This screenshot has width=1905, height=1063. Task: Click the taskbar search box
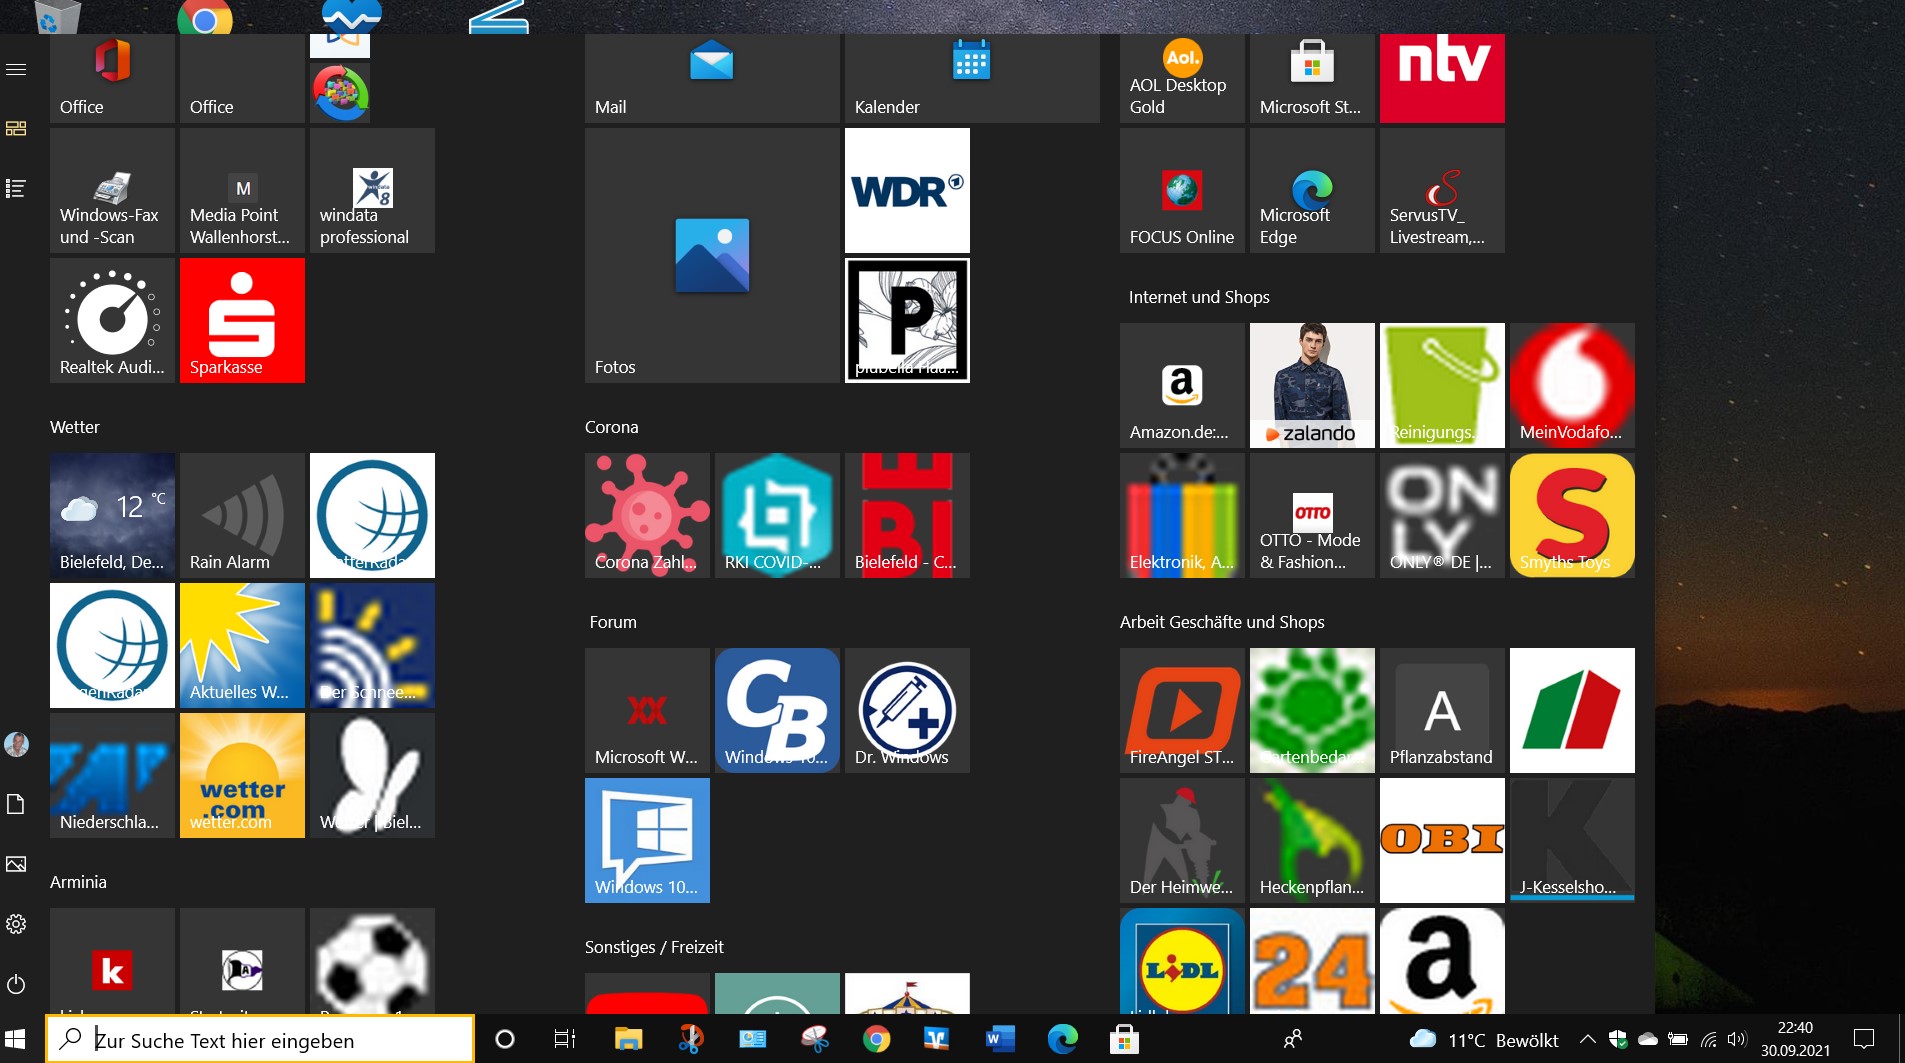coord(260,1040)
